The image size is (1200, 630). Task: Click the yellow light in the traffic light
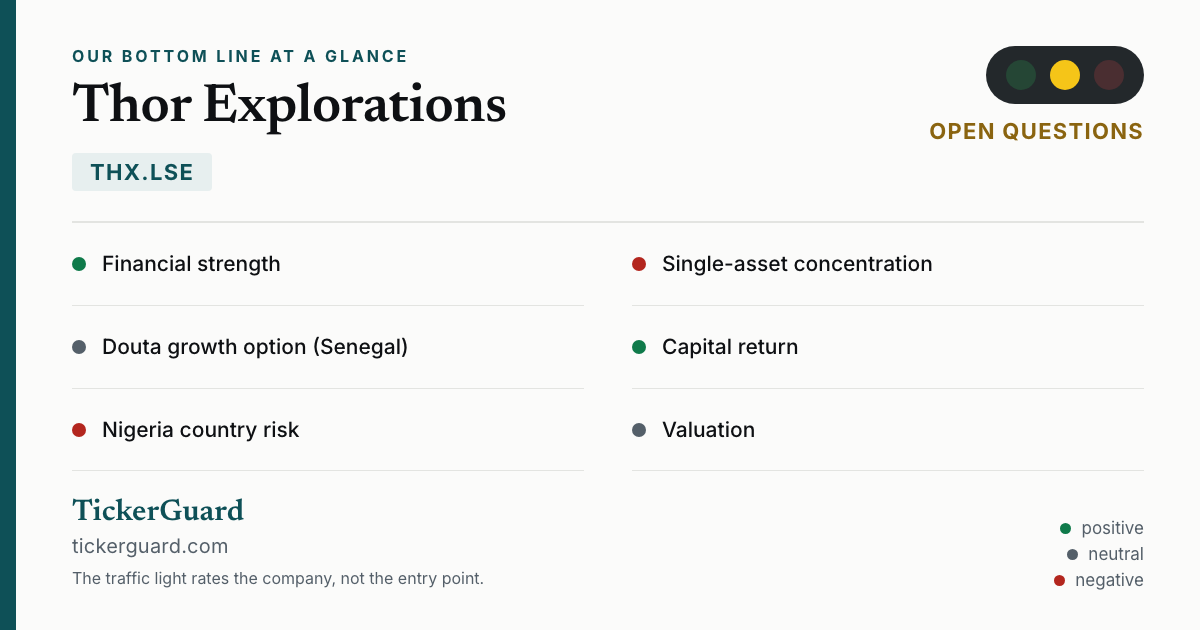click(1065, 75)
